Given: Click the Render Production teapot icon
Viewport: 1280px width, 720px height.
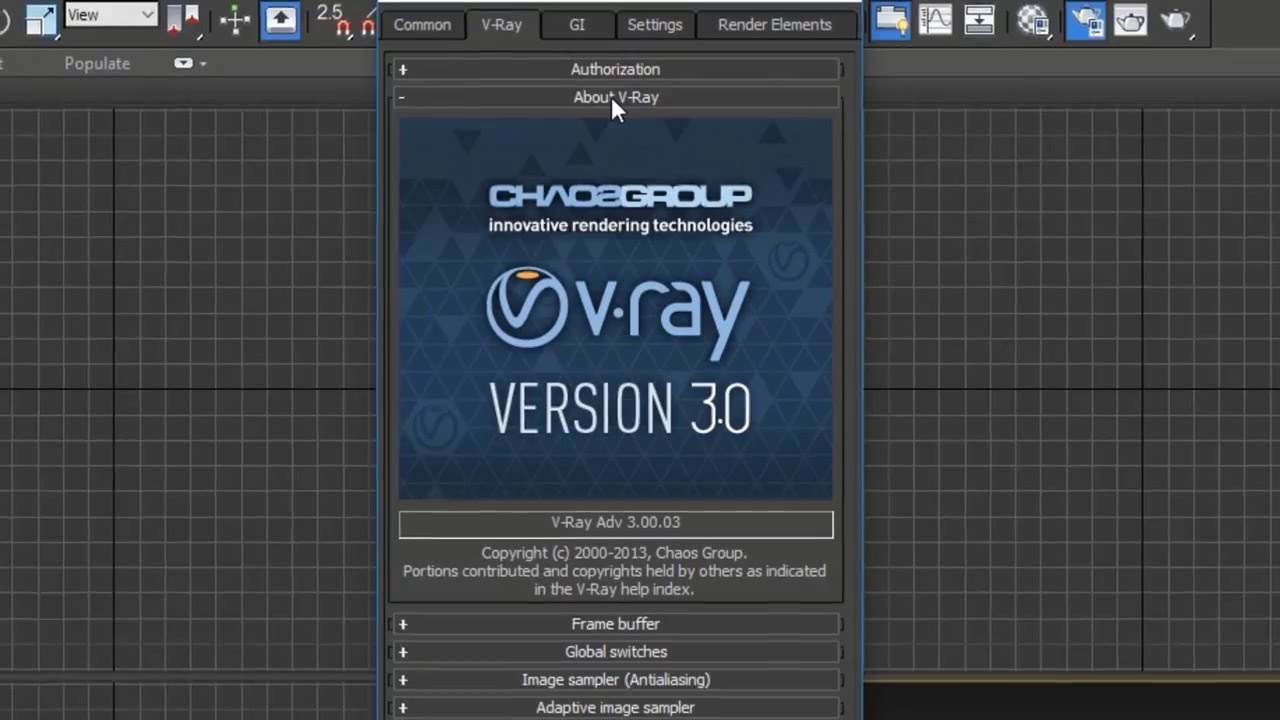Looking at the screenshot, I should click(1177, 20).
